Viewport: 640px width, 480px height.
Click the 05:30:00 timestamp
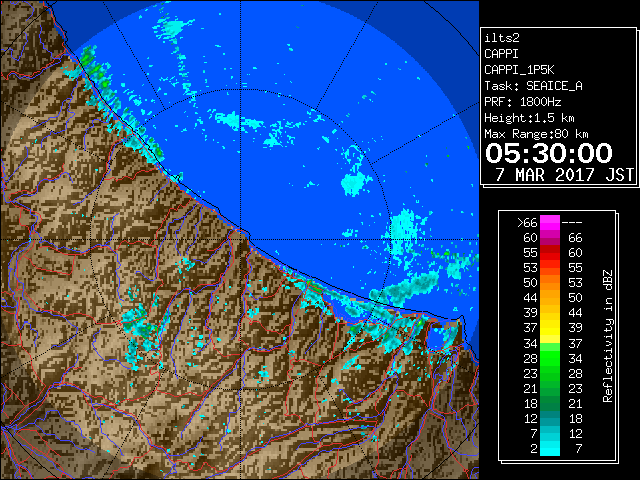(x=549, y=153)
